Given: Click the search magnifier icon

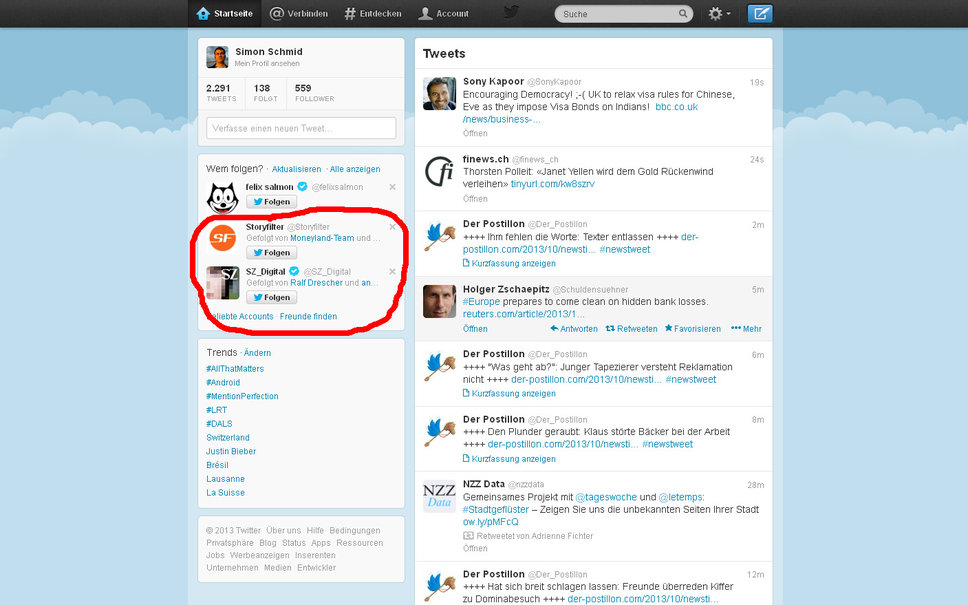Looking at the screenshot, I should click(683, 15).
